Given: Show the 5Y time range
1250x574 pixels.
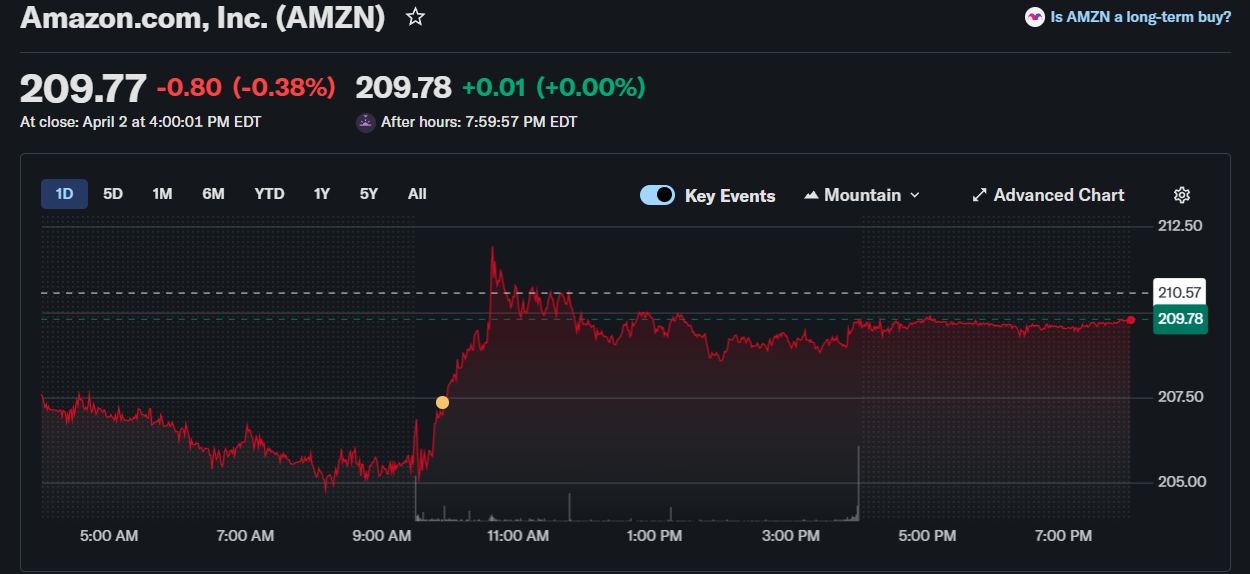Looking at the screenshot, I should coord(369,194).
